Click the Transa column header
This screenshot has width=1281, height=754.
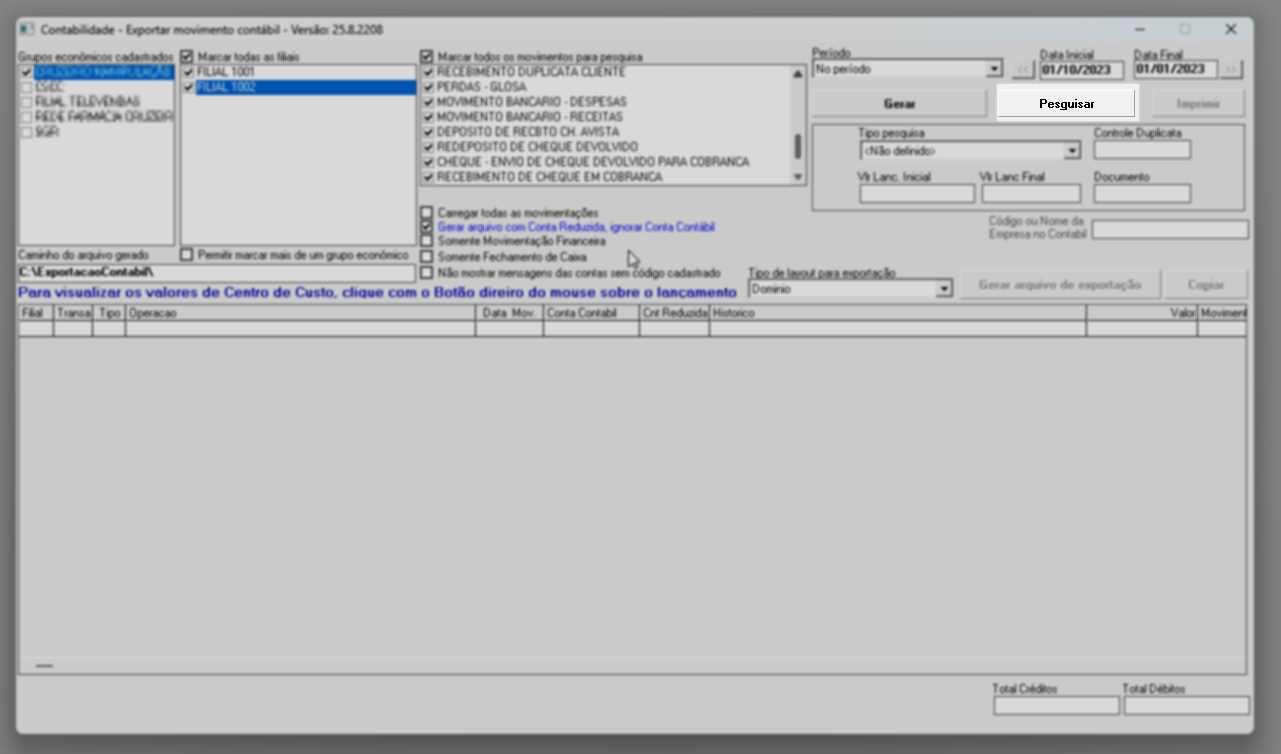[x=73, y=313]
